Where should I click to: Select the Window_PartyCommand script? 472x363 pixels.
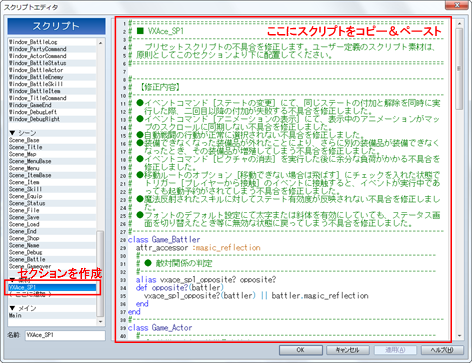(x=52, y=49)
